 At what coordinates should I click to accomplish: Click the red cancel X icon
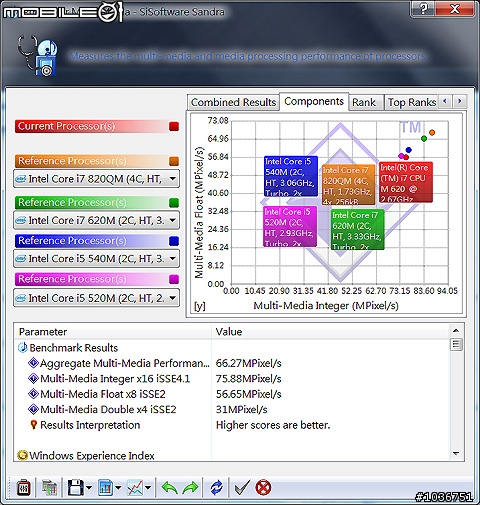coord(263,488)
